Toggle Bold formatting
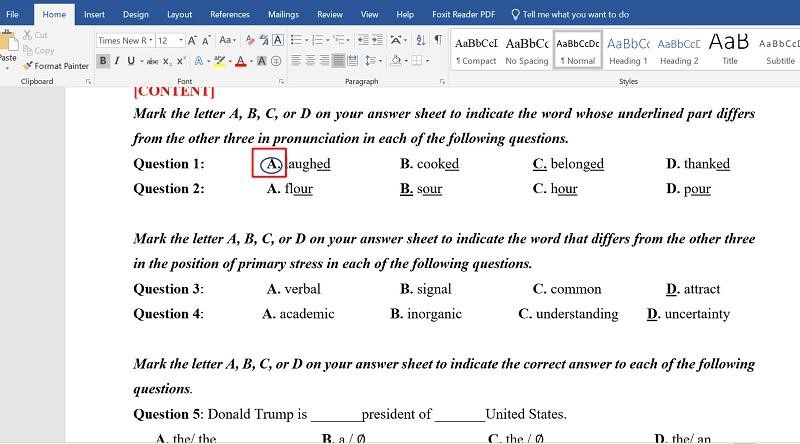Viewport: 800px width, 444px height. click(x=103, y=61)
